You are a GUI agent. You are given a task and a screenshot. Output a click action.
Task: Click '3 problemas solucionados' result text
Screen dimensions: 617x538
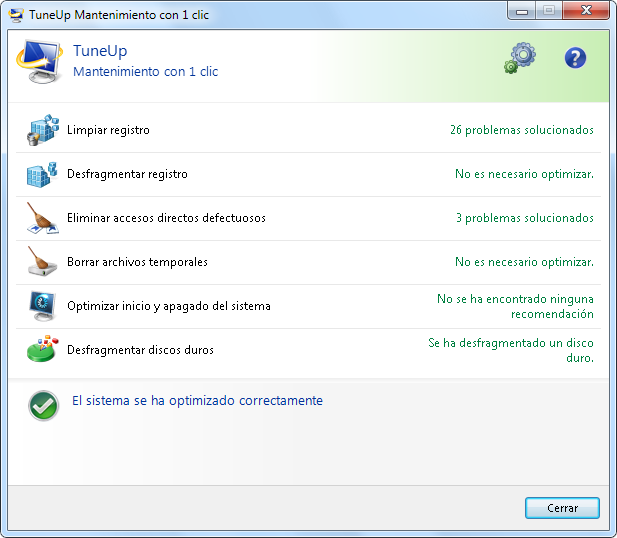525,218
